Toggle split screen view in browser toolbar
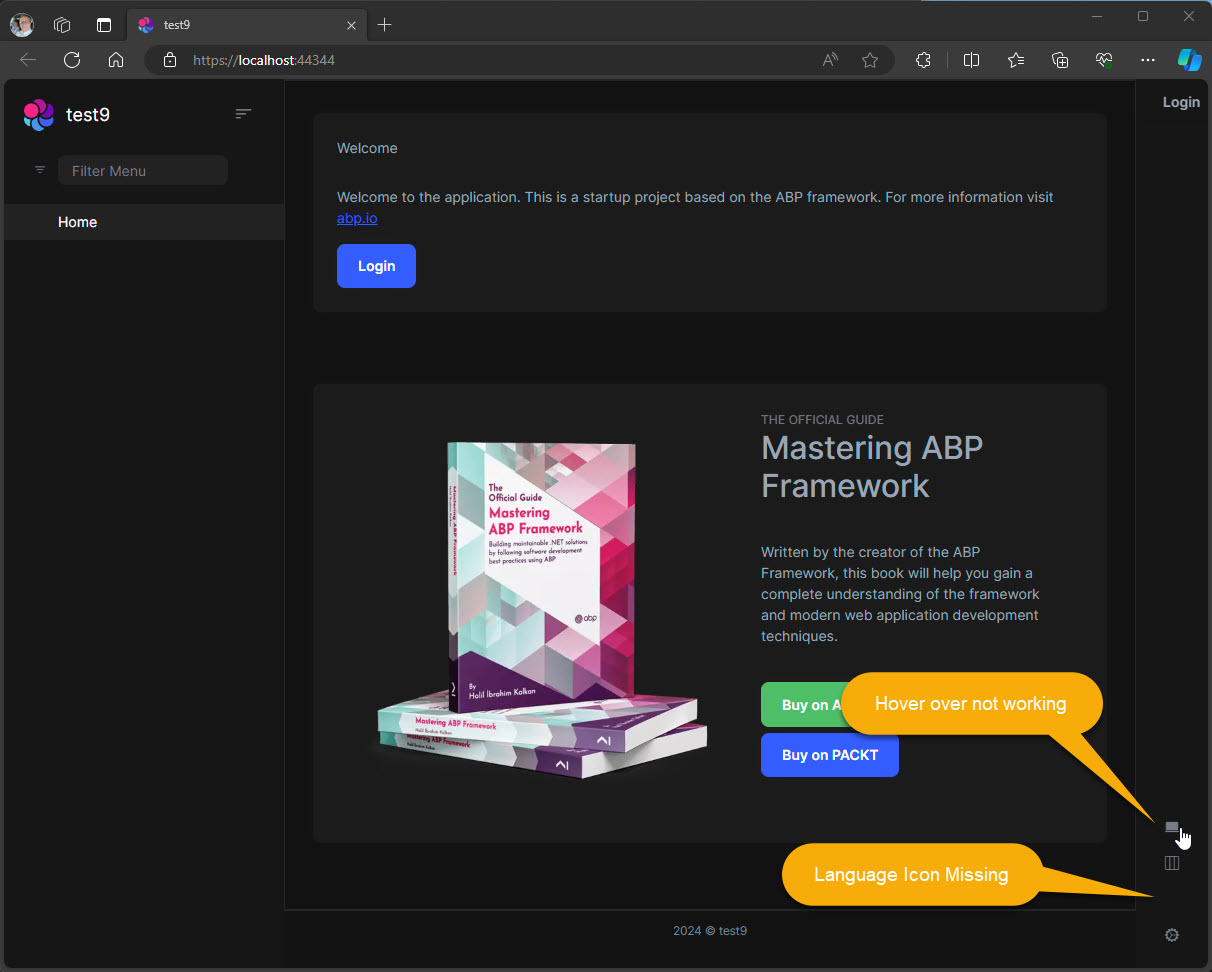This screenshot has height=972, width=1212. 971,60
